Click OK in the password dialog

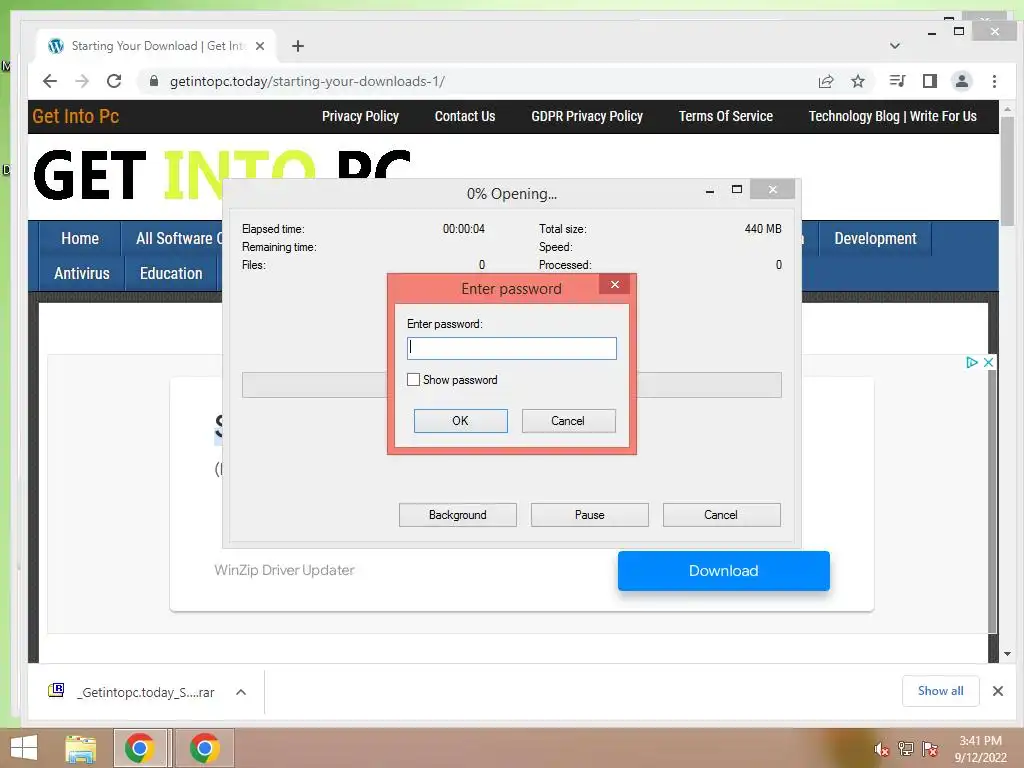460,421
